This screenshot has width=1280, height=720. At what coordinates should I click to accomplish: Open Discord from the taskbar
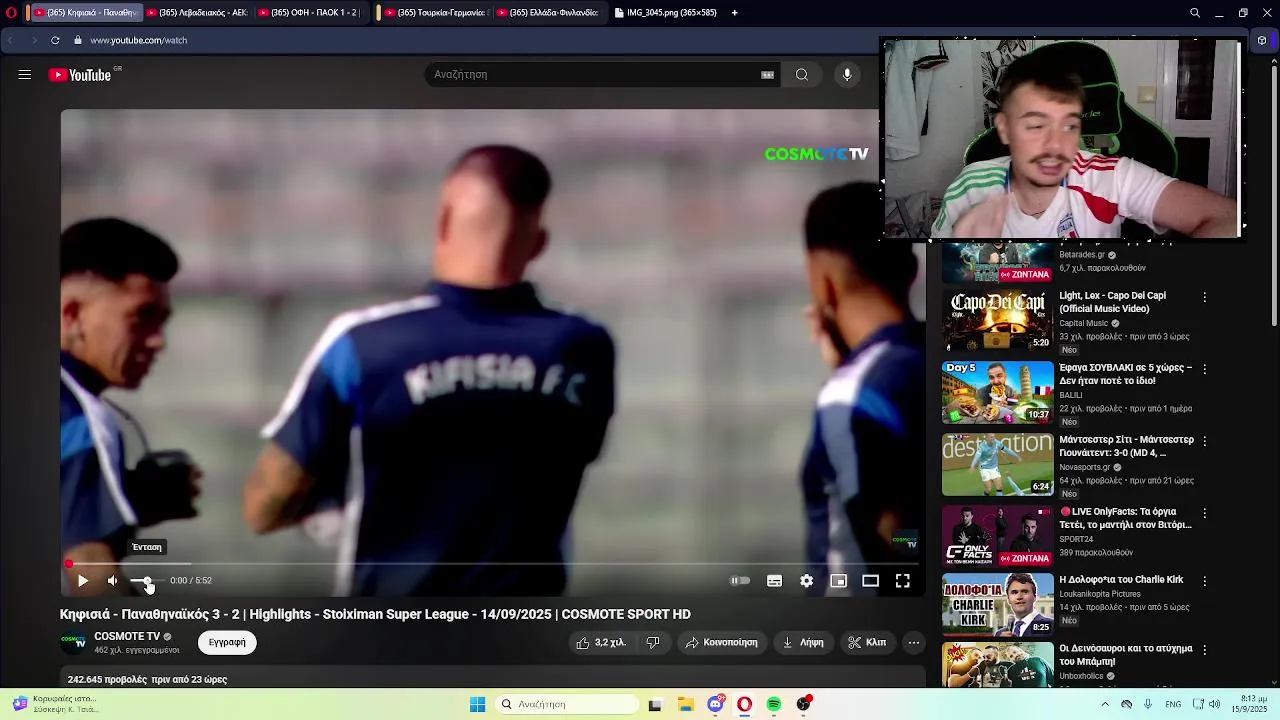coord(715,704)
